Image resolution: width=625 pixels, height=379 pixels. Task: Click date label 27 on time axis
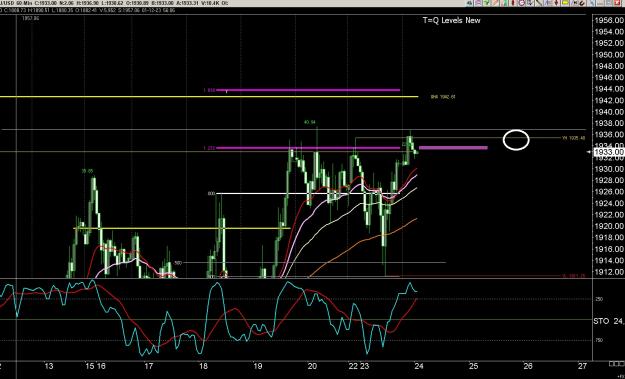[x=582, y=366]
